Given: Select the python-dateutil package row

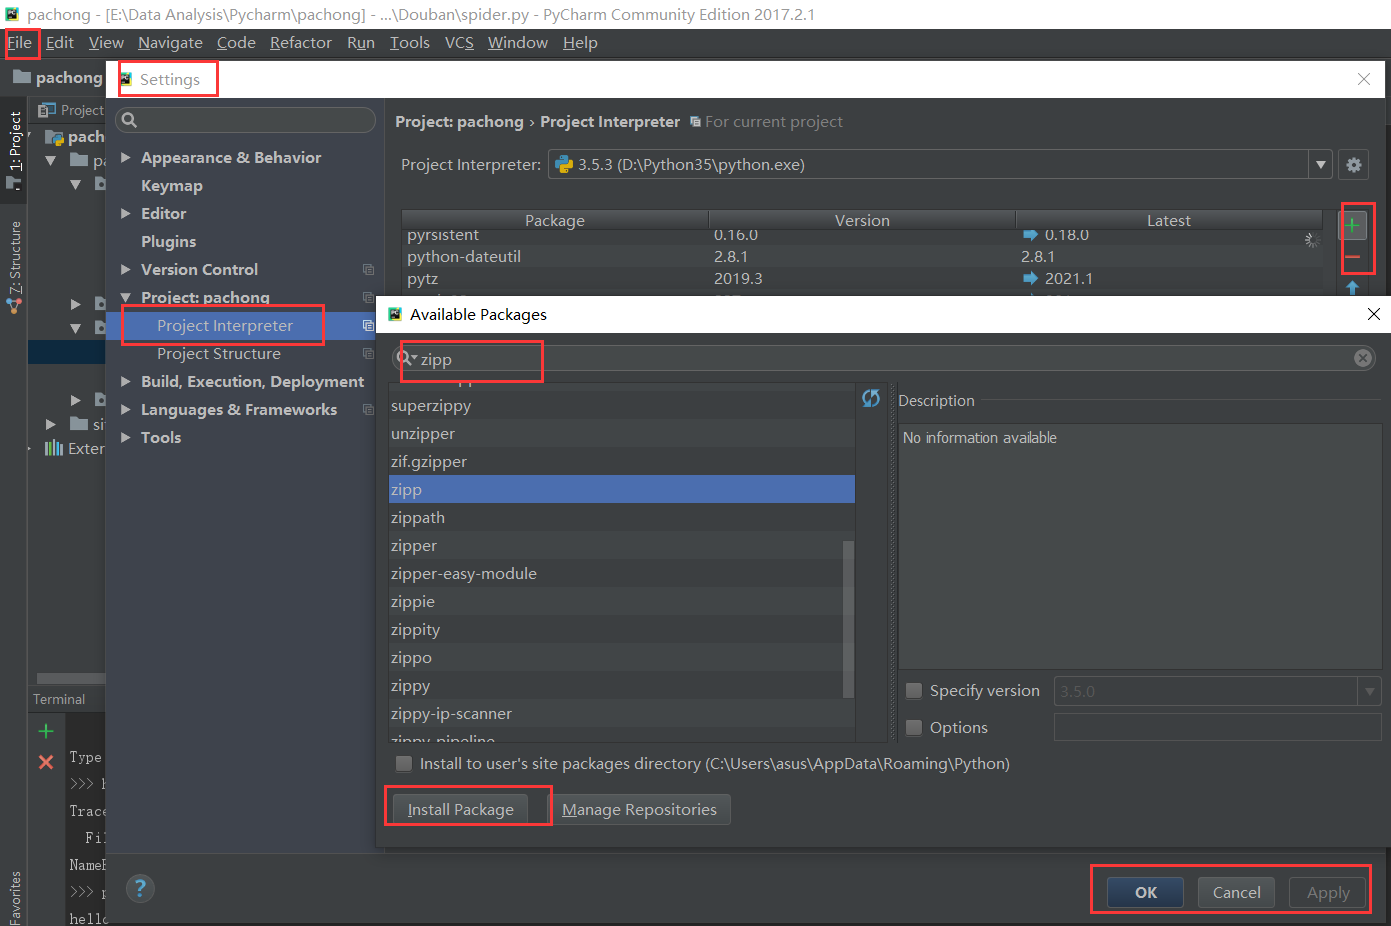Looking at the screenshot, I should (x=861, y=257).
